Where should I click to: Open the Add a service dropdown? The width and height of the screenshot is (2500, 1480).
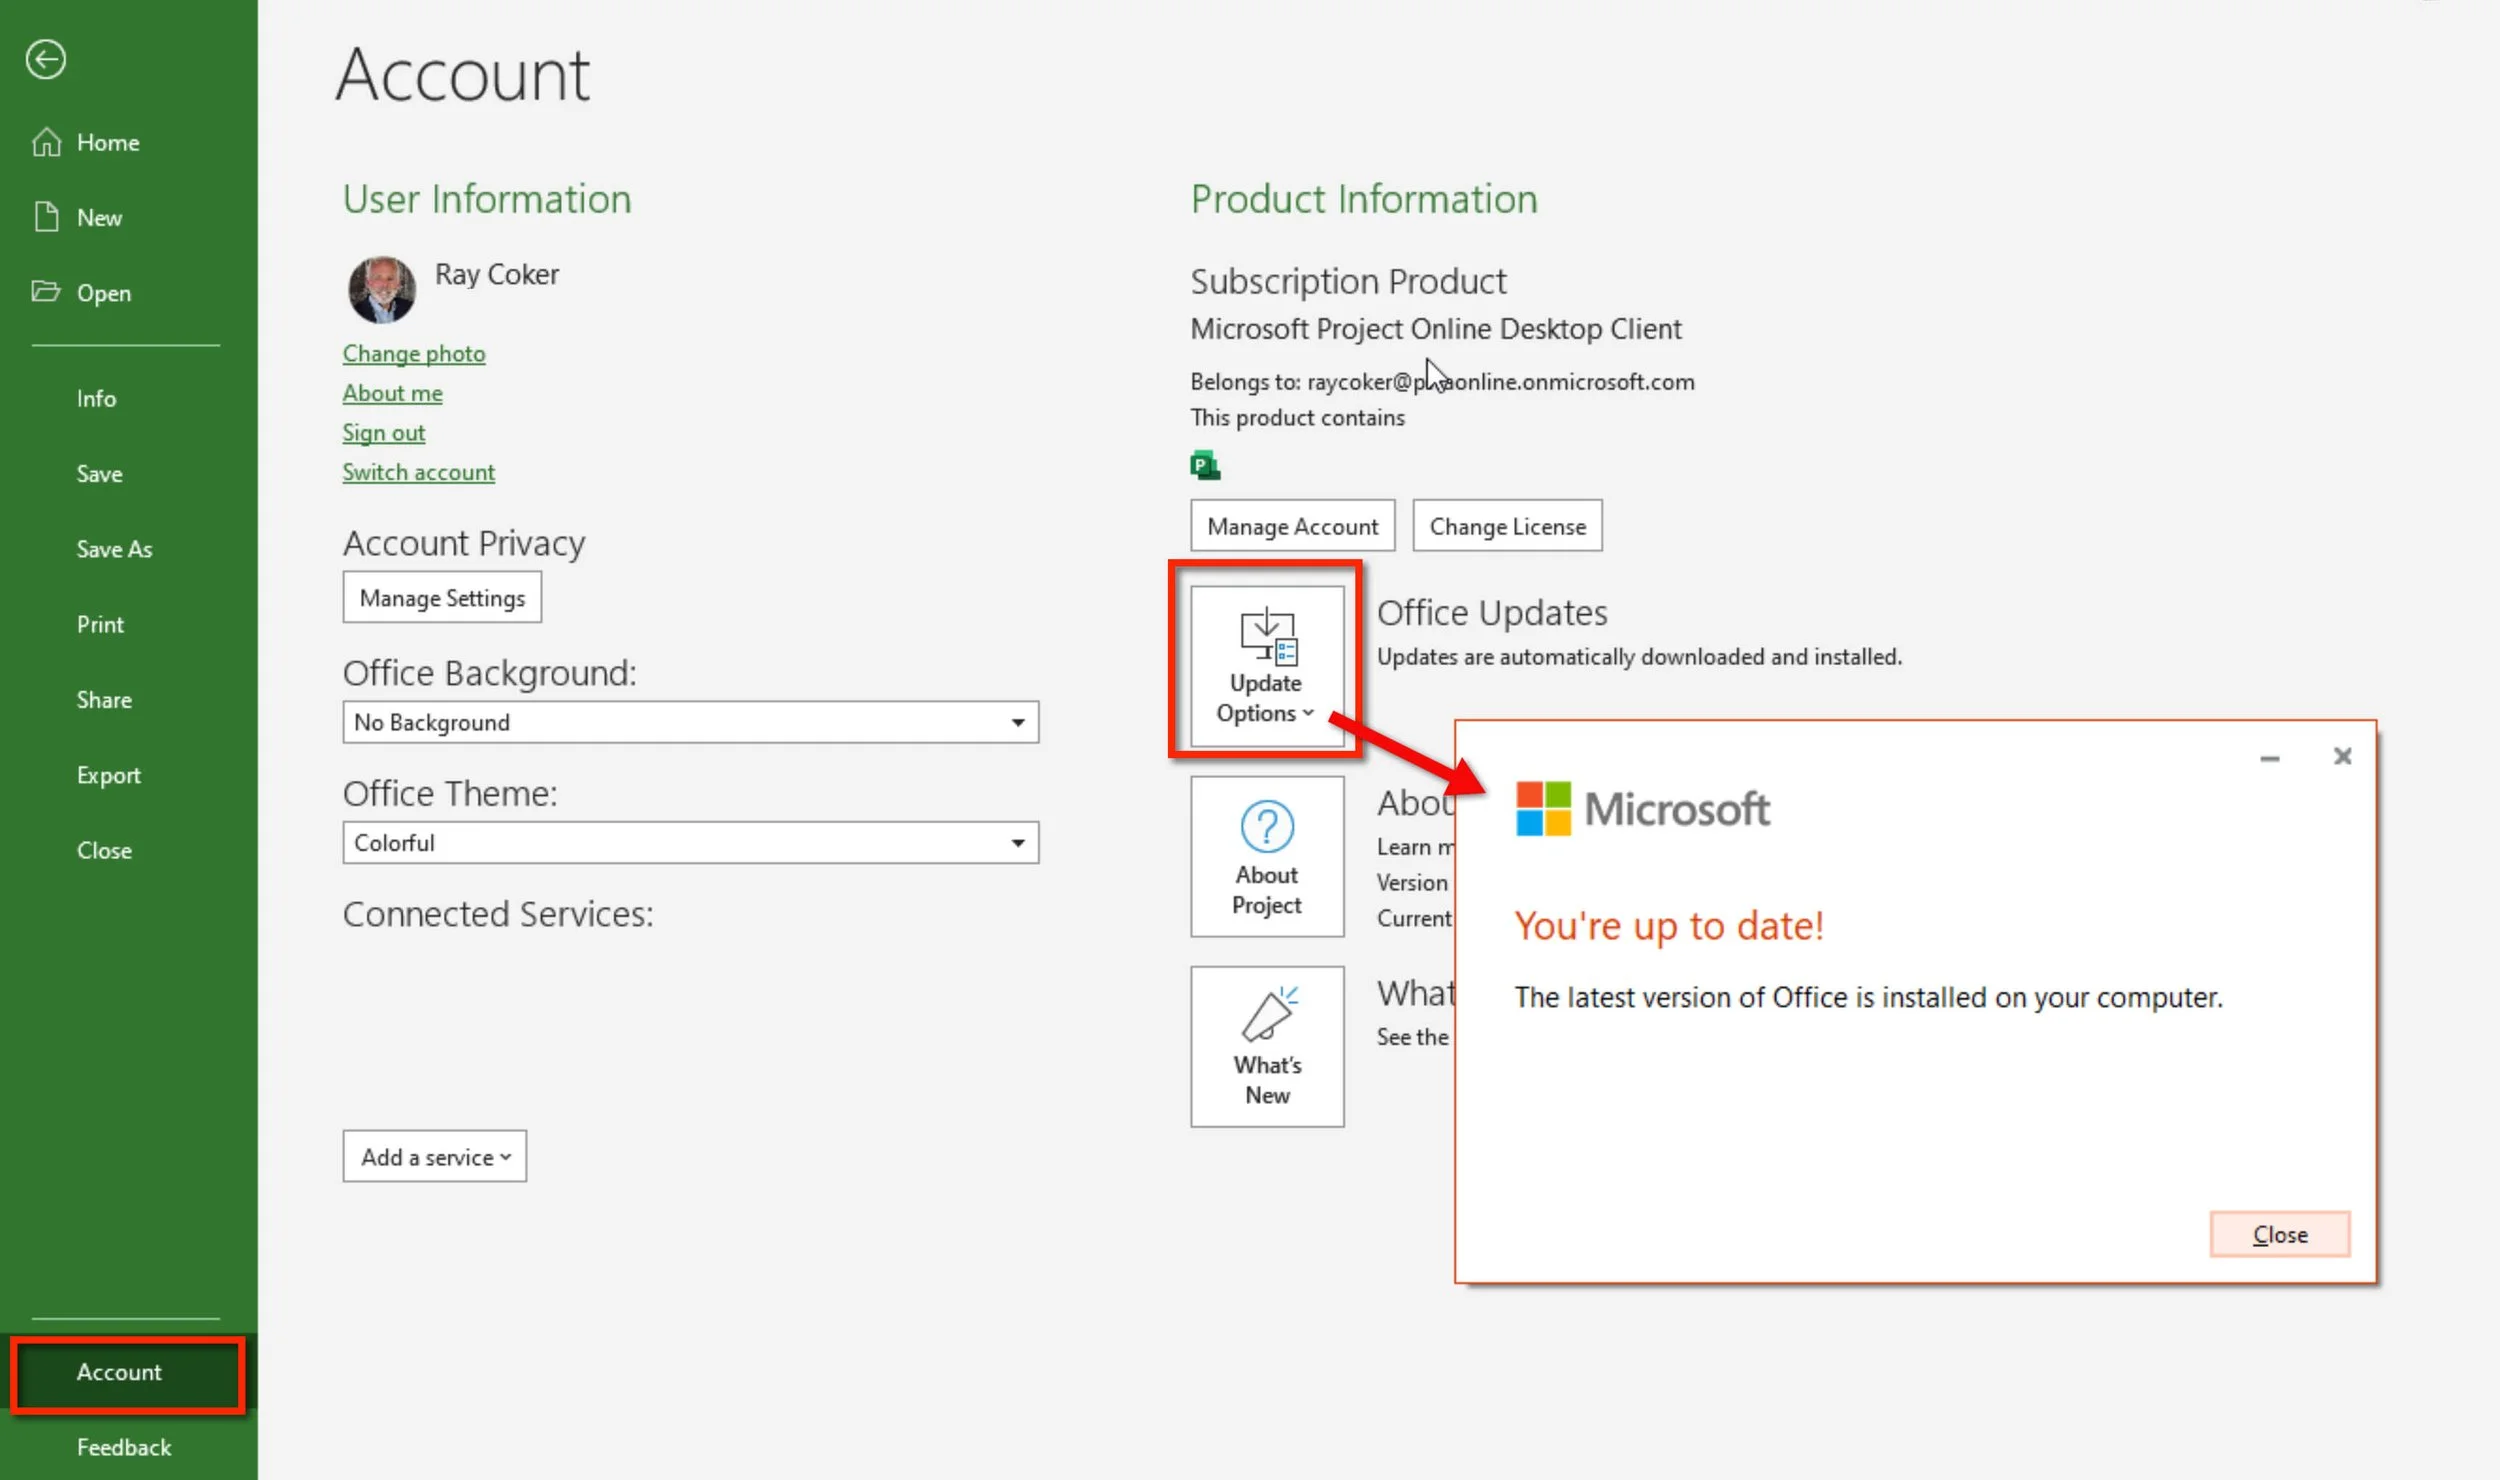click(434, 1157)
